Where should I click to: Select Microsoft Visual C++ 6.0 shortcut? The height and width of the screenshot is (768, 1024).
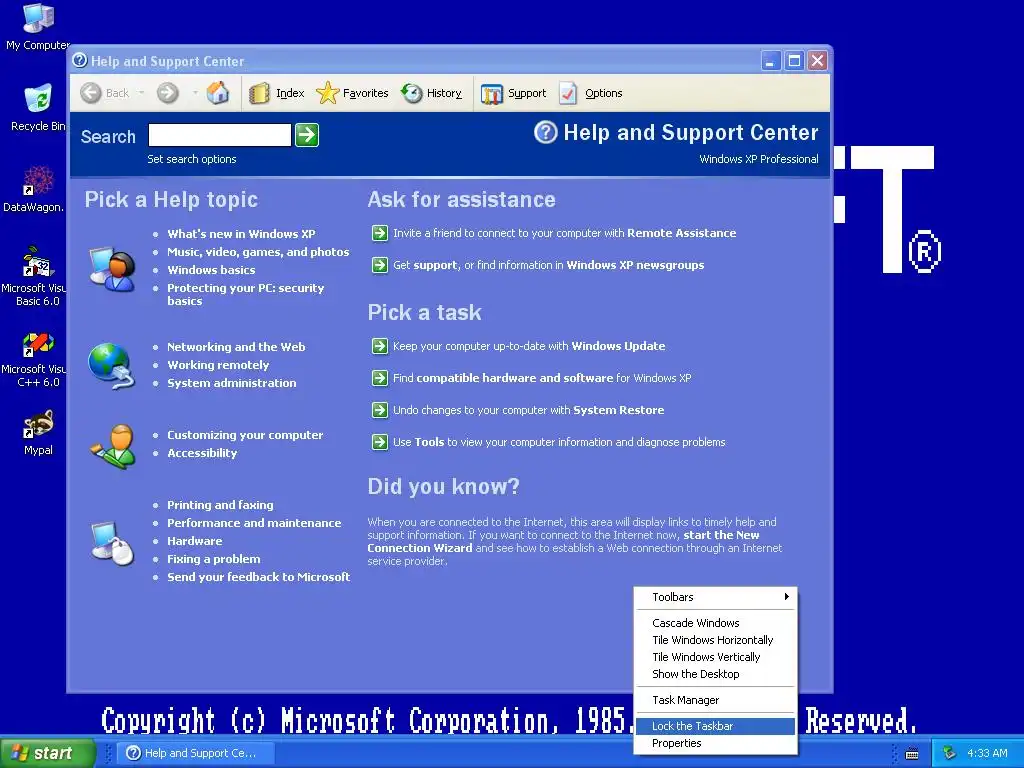(36, 359)
